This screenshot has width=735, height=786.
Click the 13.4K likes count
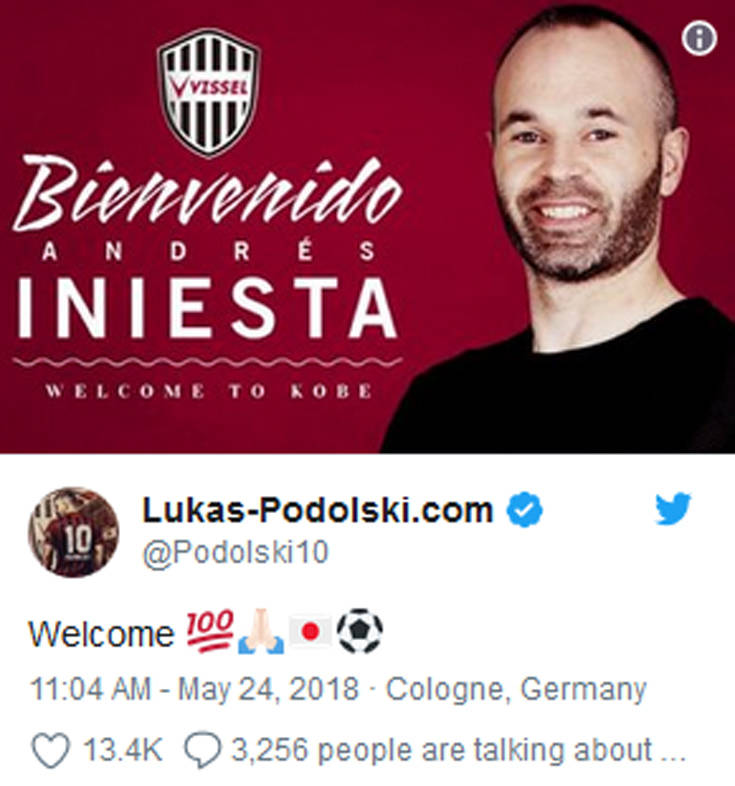[122, 750]
